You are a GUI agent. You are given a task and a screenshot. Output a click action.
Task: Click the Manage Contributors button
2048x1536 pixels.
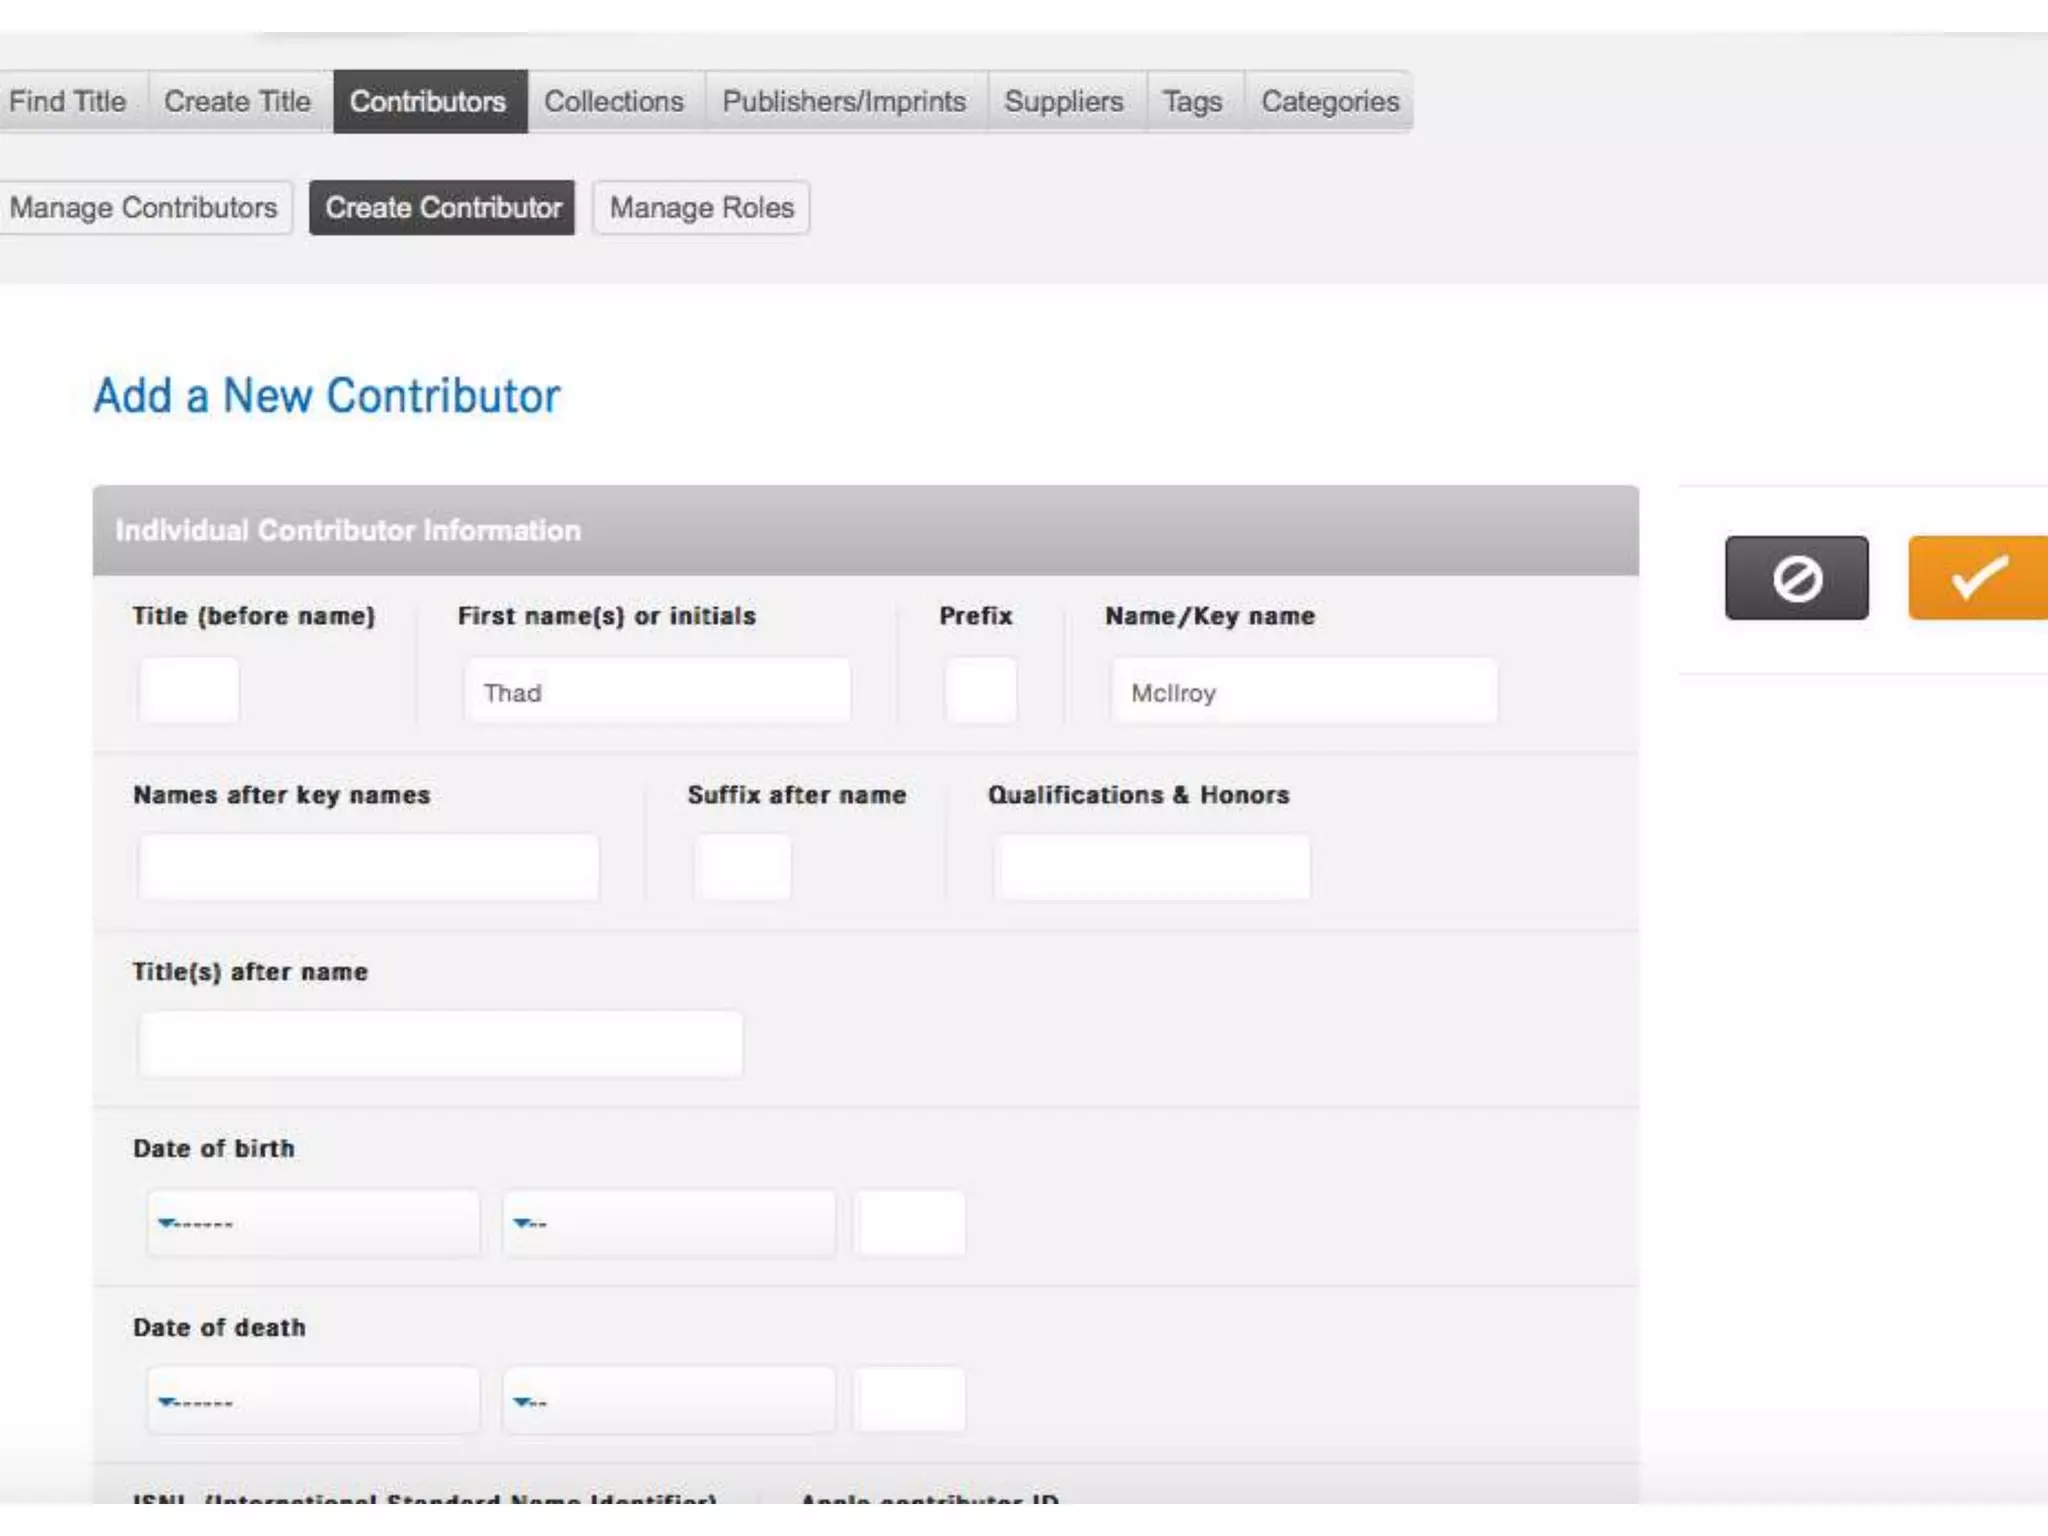click(x=144, y=208)
